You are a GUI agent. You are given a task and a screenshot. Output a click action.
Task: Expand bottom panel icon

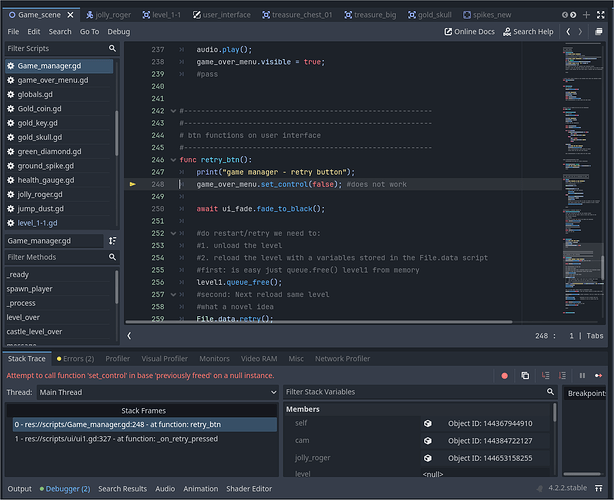click(x=599, y=488)
